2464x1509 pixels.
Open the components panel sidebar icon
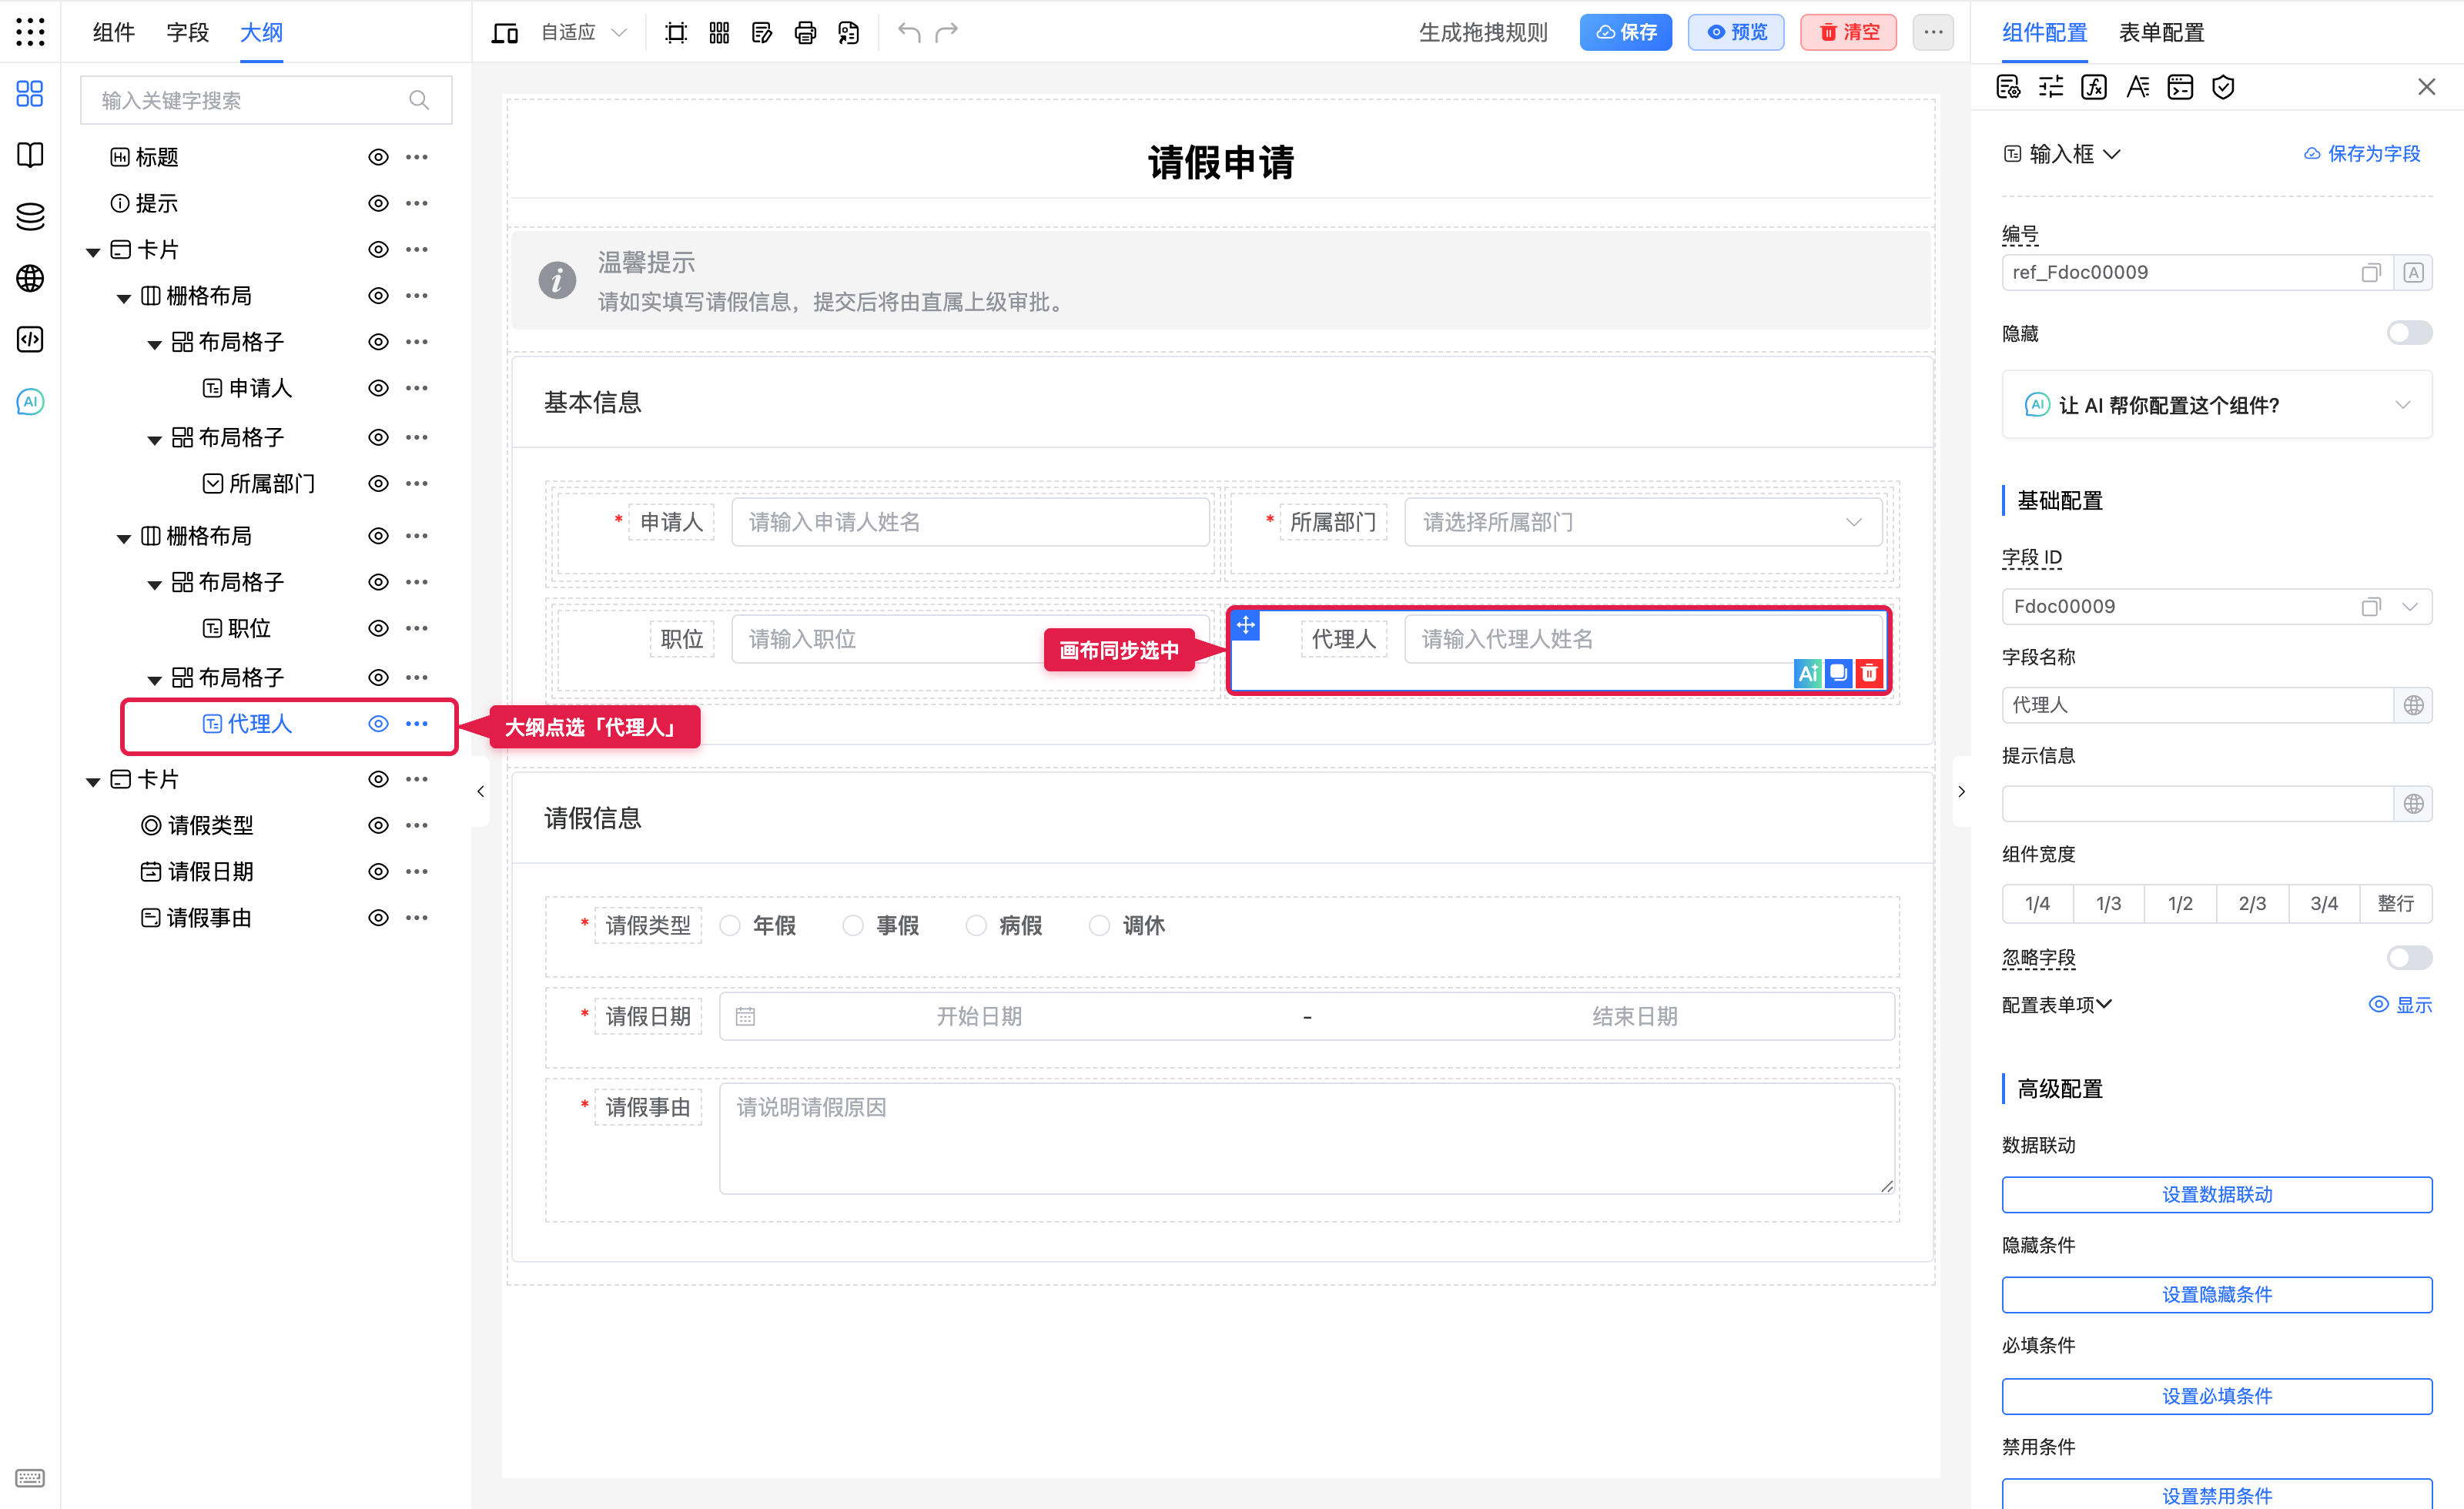pyautogui.click(x=30, y=94)
